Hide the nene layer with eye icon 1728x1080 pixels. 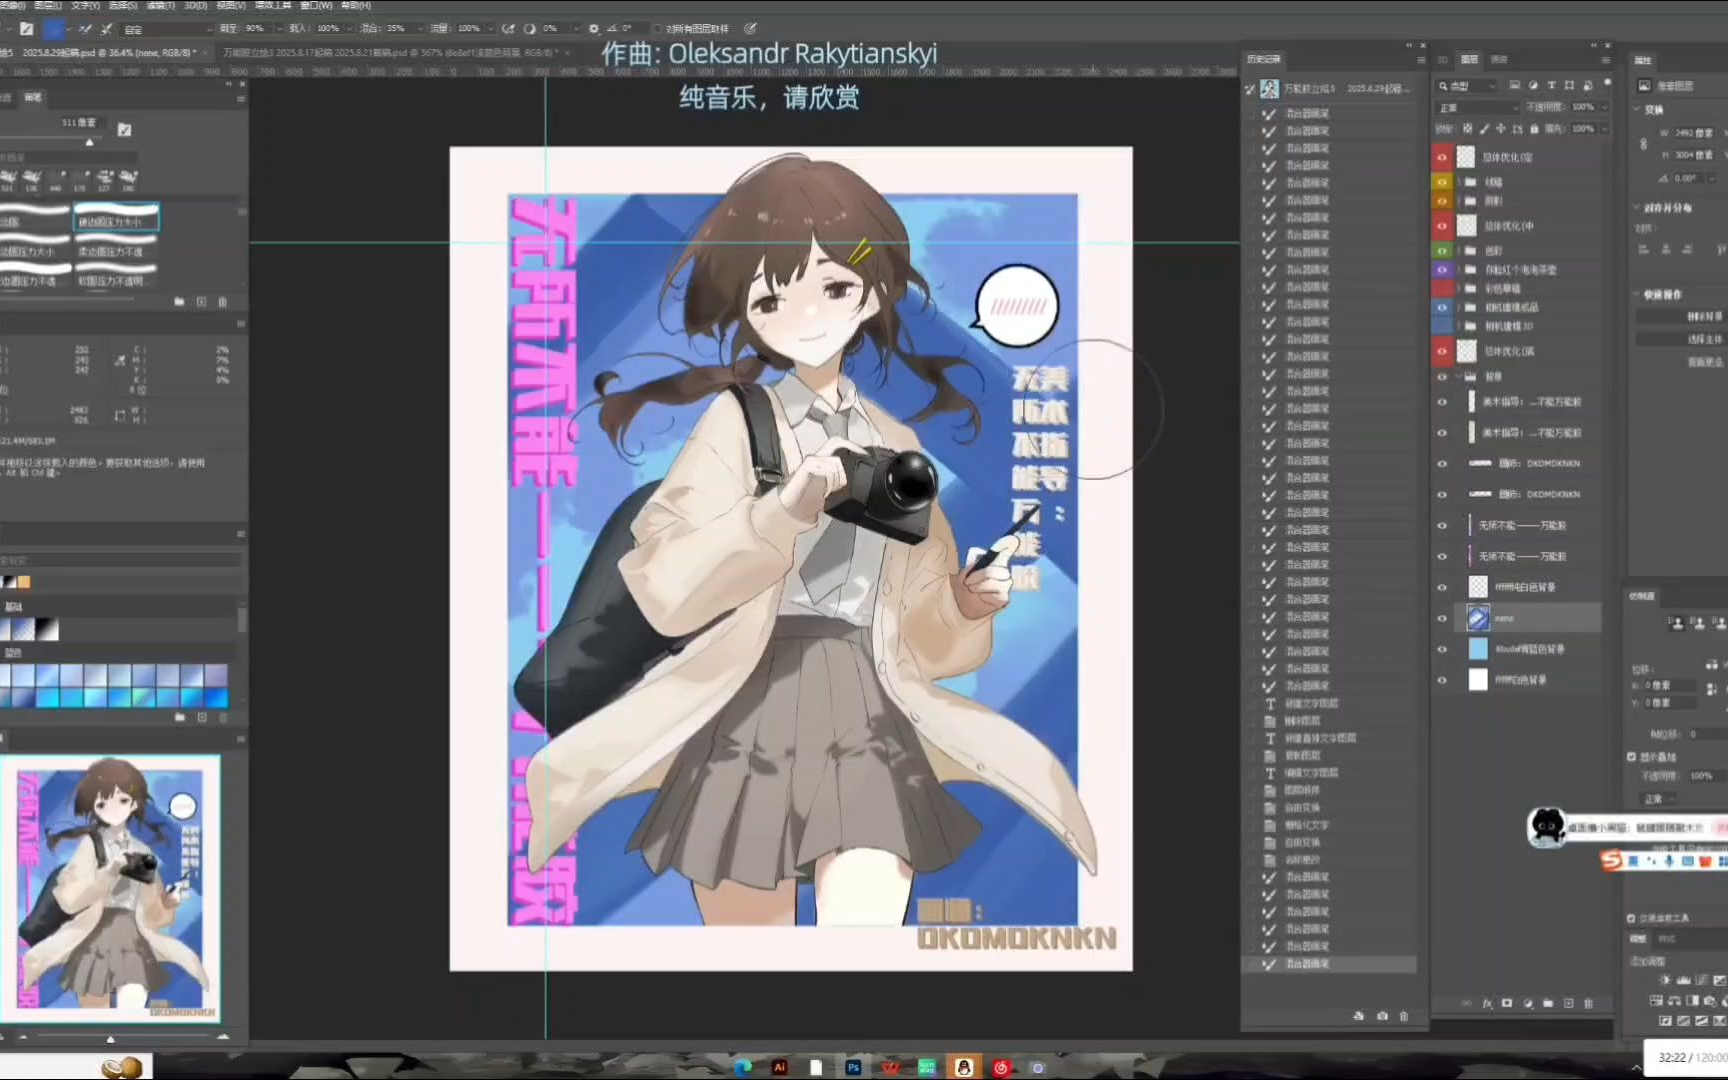pos(1442,618)
